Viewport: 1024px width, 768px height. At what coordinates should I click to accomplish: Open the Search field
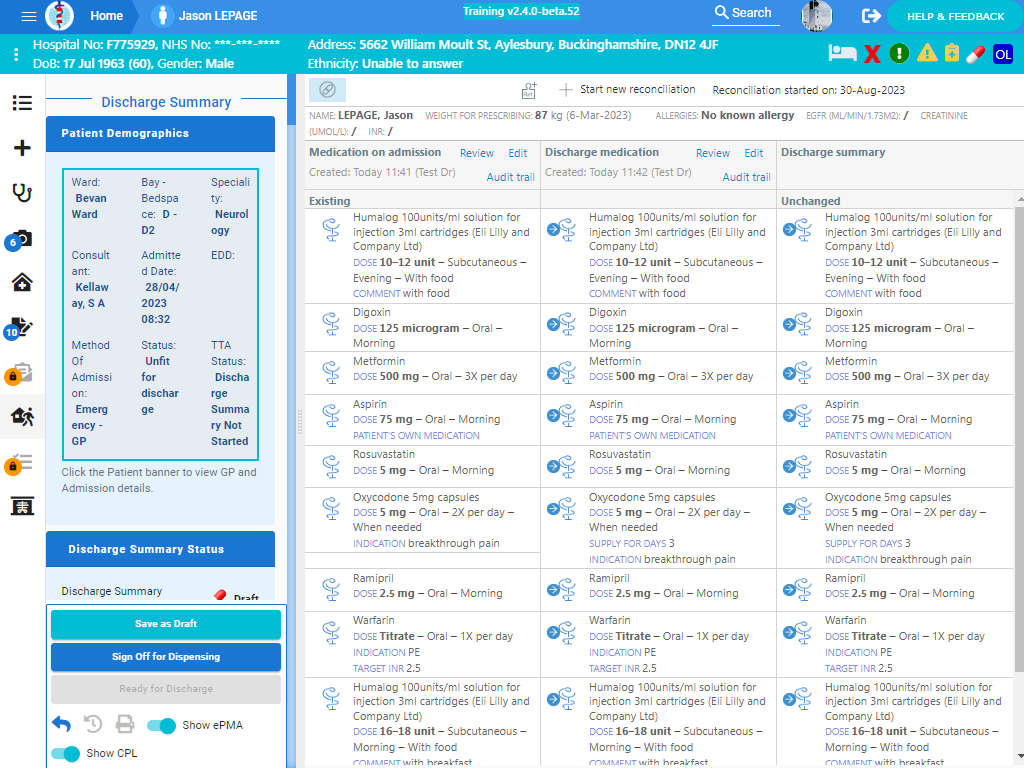pyautogui.click(x=745, y=13)
